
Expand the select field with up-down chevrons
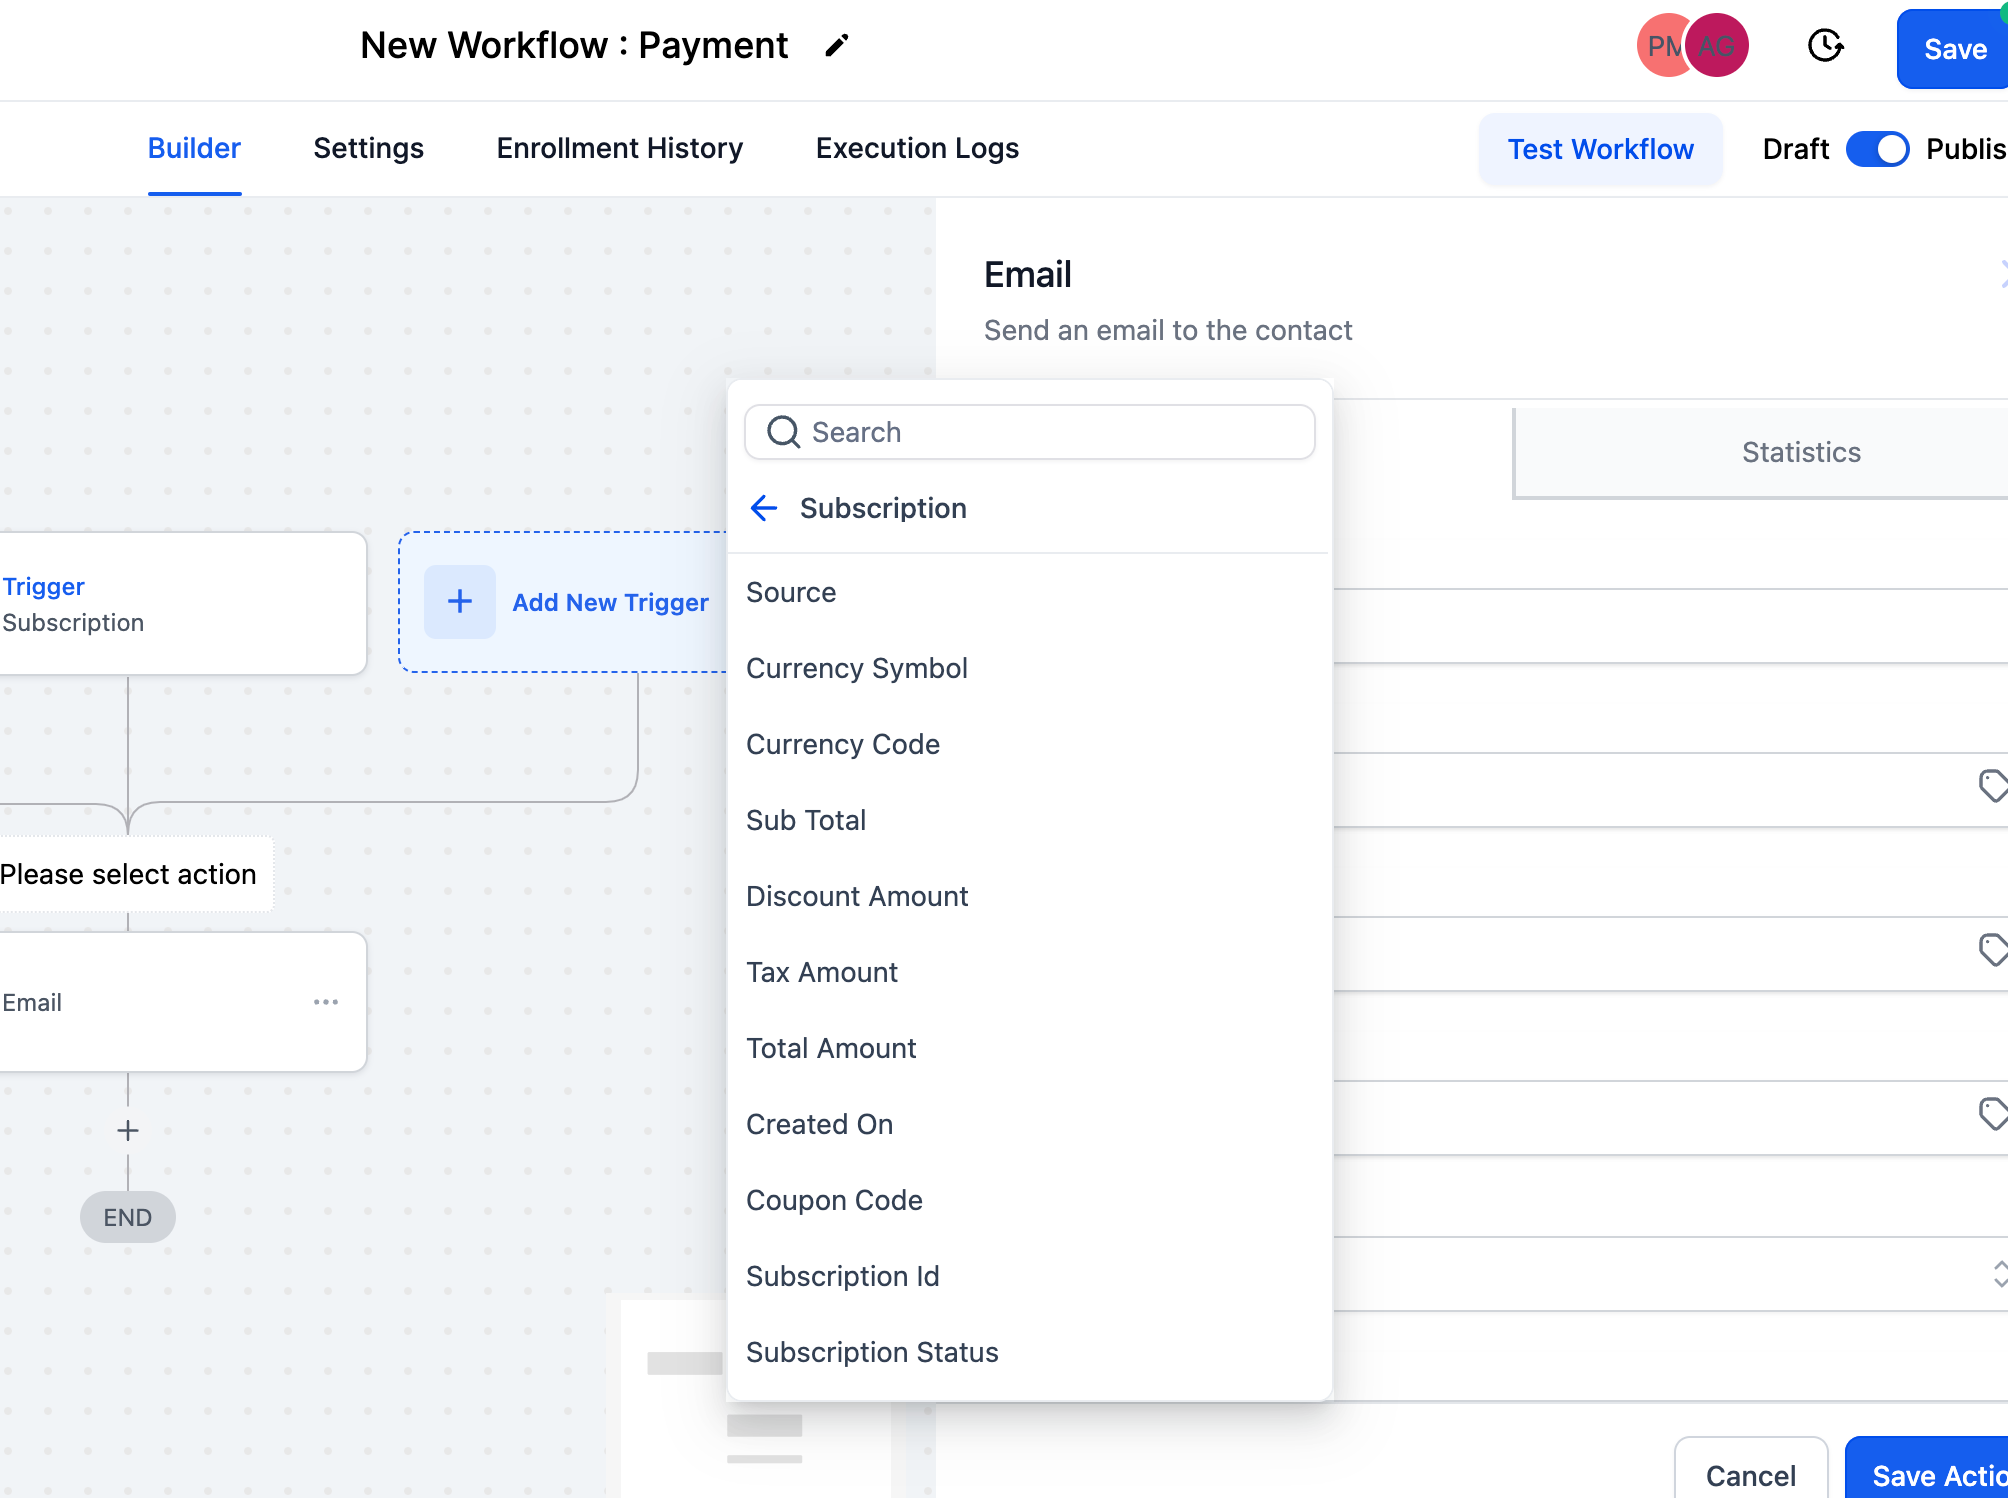pos(1998,1274)
